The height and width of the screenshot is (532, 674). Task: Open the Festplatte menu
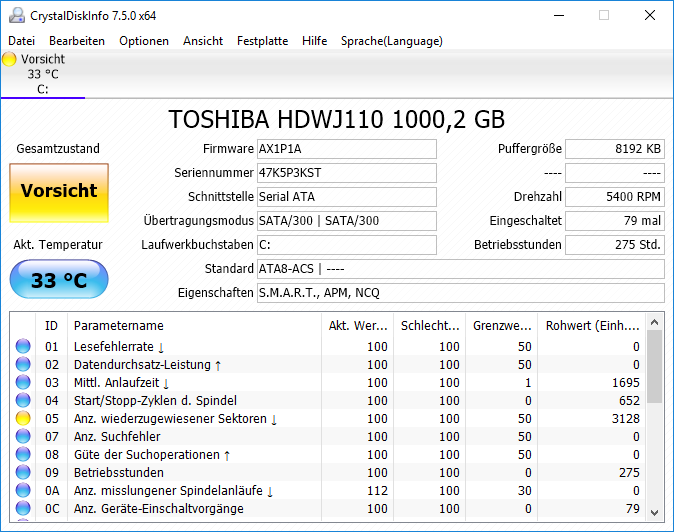pyautogui.click(x=263, y=41)
